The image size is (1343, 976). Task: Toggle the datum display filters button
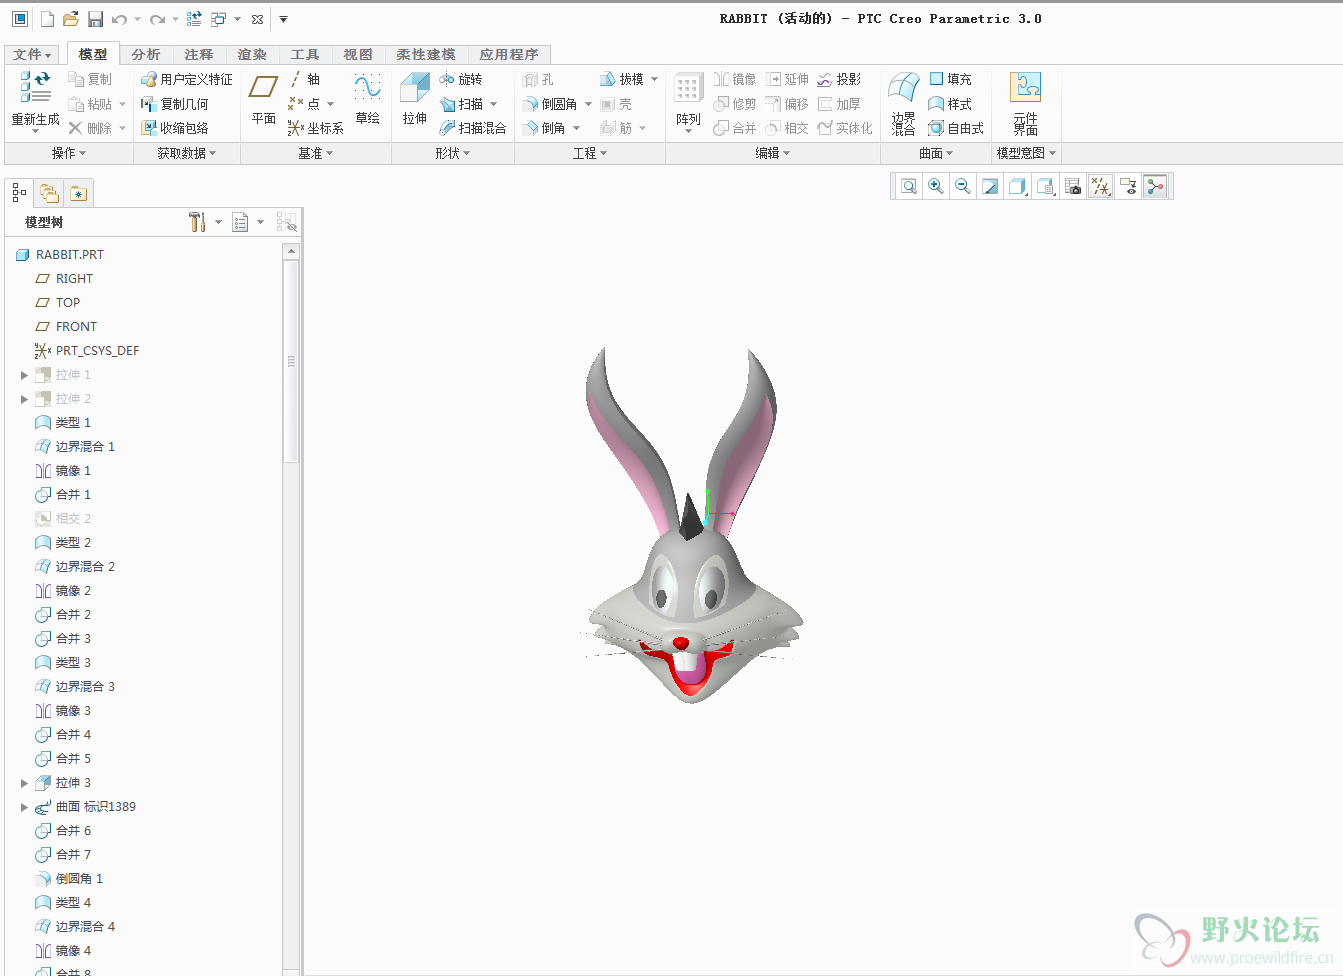(x=1100, y=186)
